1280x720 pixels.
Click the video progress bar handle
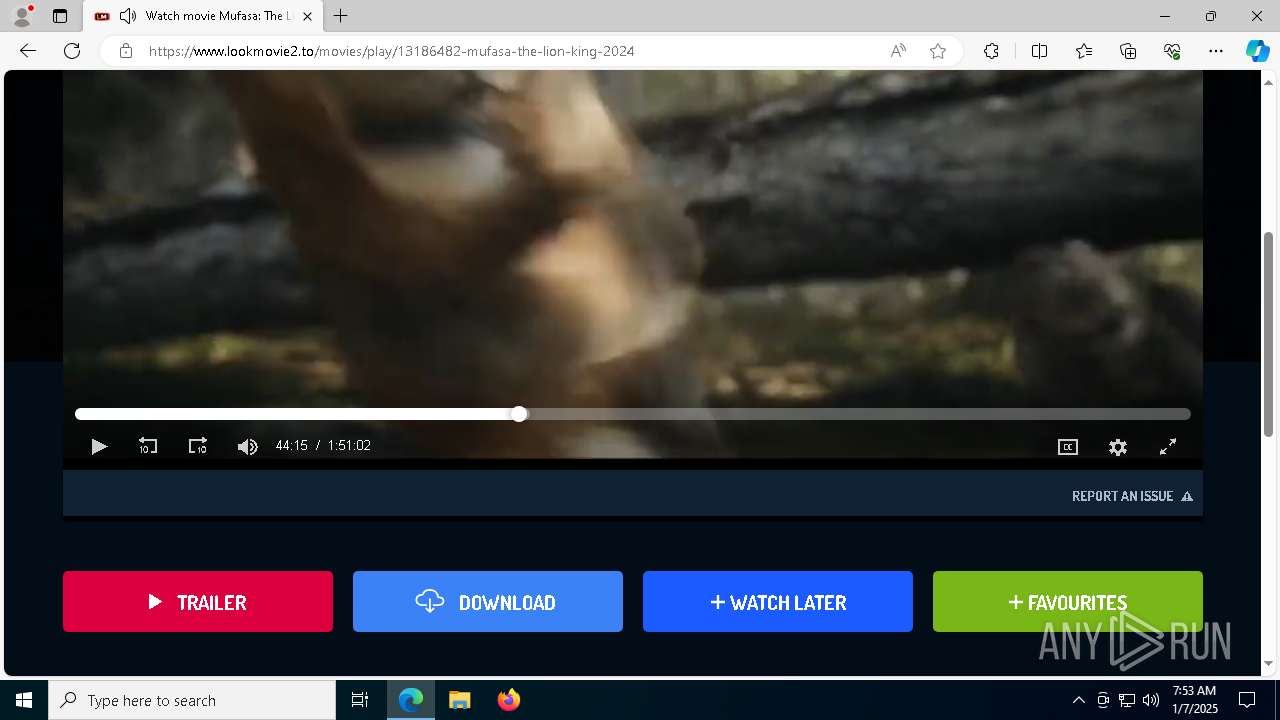tap(519, 414)
